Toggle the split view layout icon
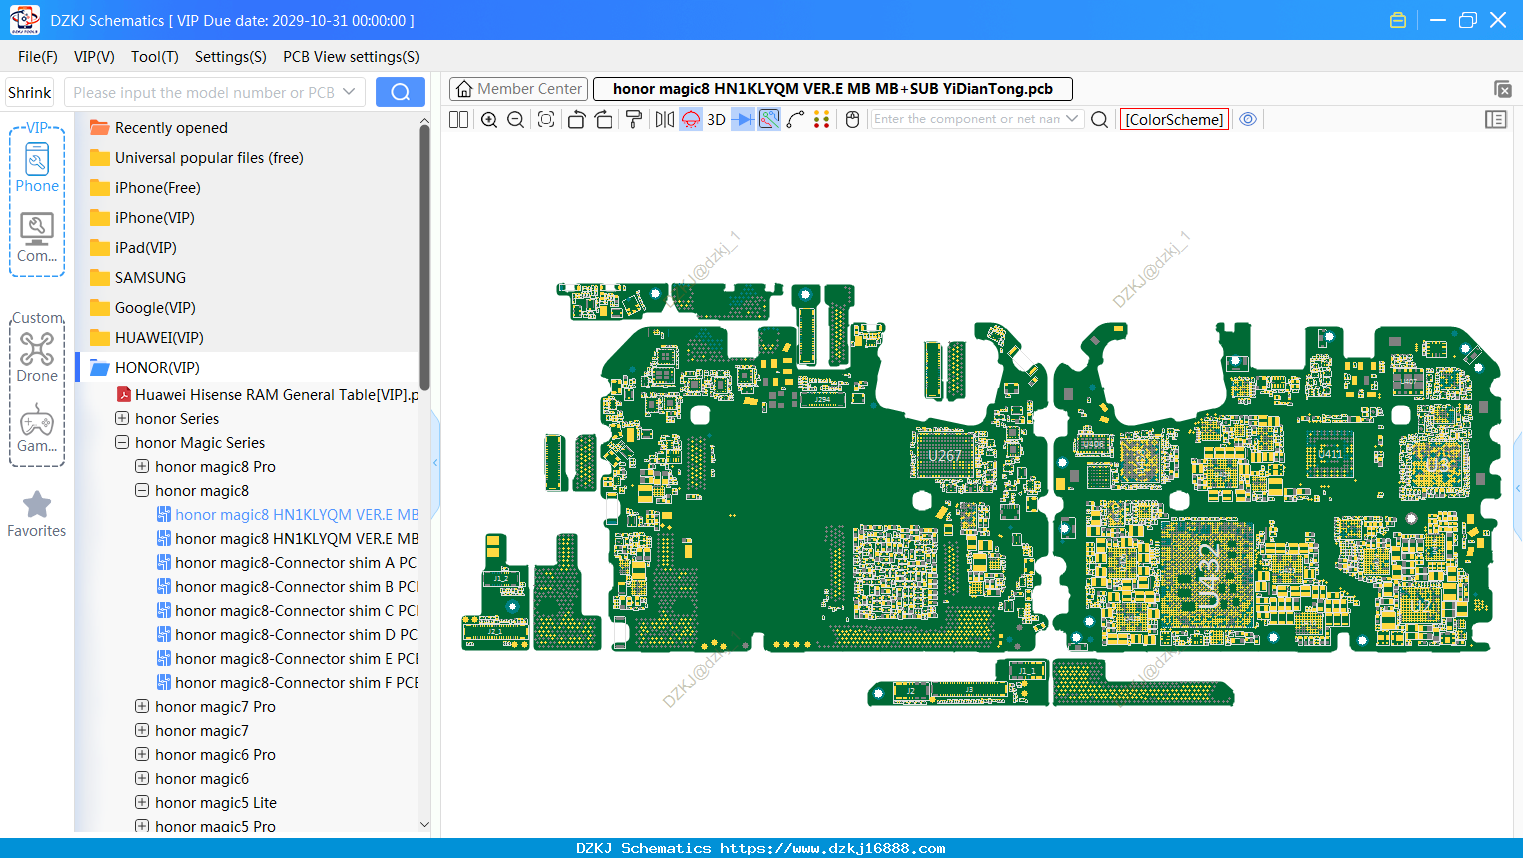Image resolution: width=1523 pixels, height=858 pixels. coord(458,119)
